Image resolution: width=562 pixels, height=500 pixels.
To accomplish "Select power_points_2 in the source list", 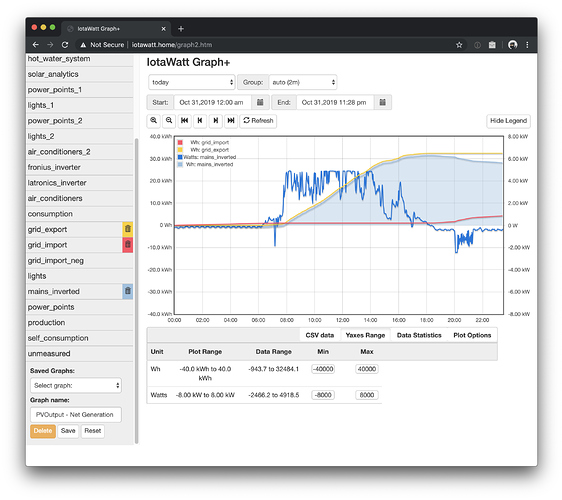I will [80, 121].
